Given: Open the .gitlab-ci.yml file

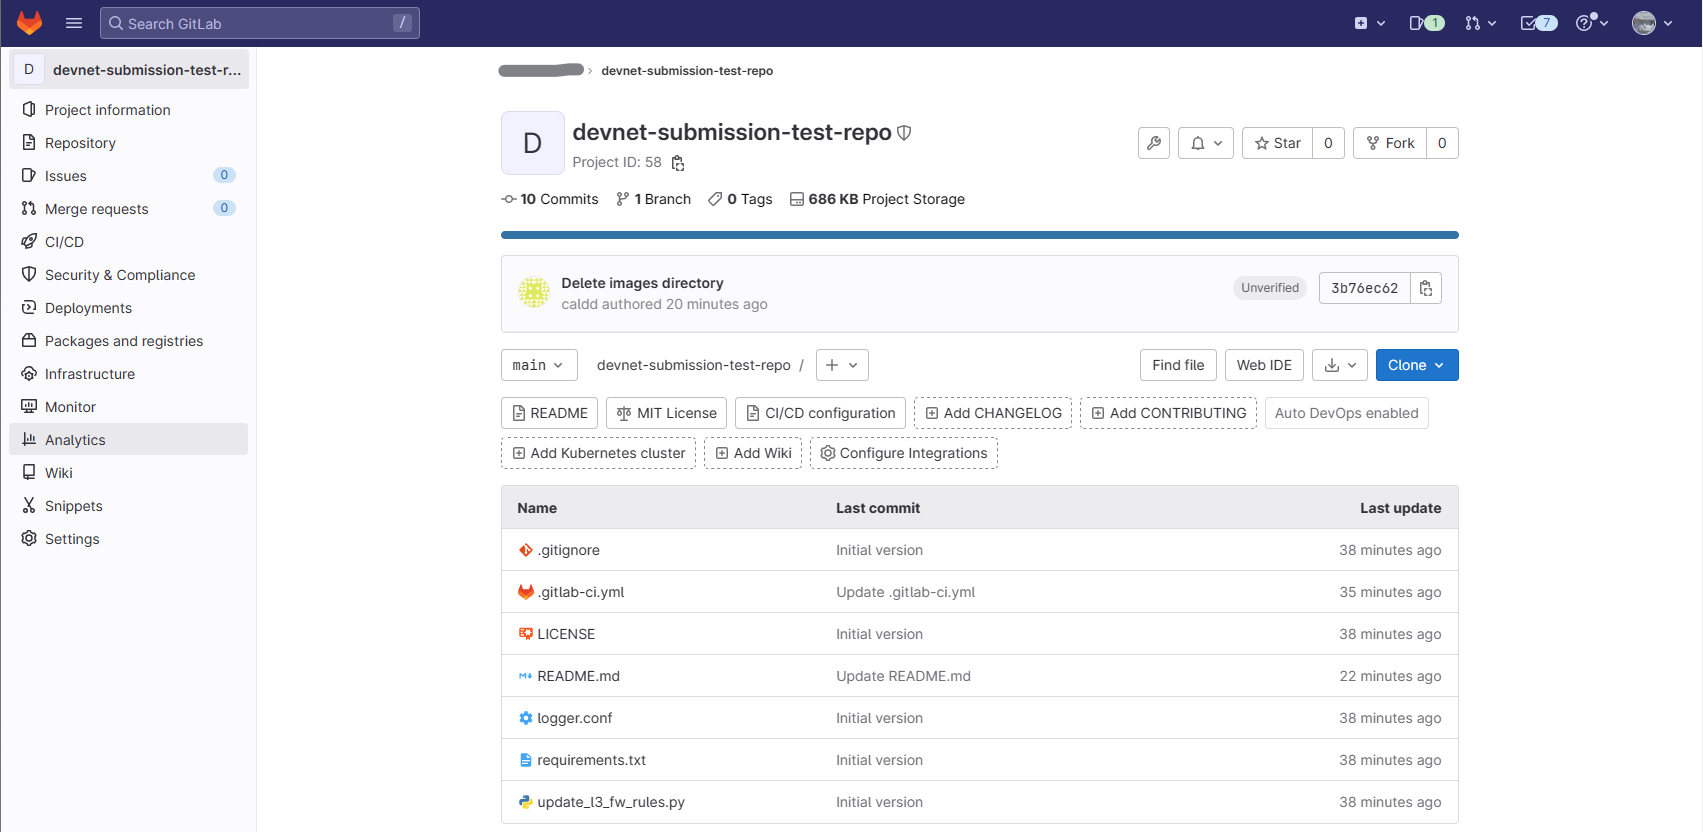Looking at the screenshot, I should (580, 592).
